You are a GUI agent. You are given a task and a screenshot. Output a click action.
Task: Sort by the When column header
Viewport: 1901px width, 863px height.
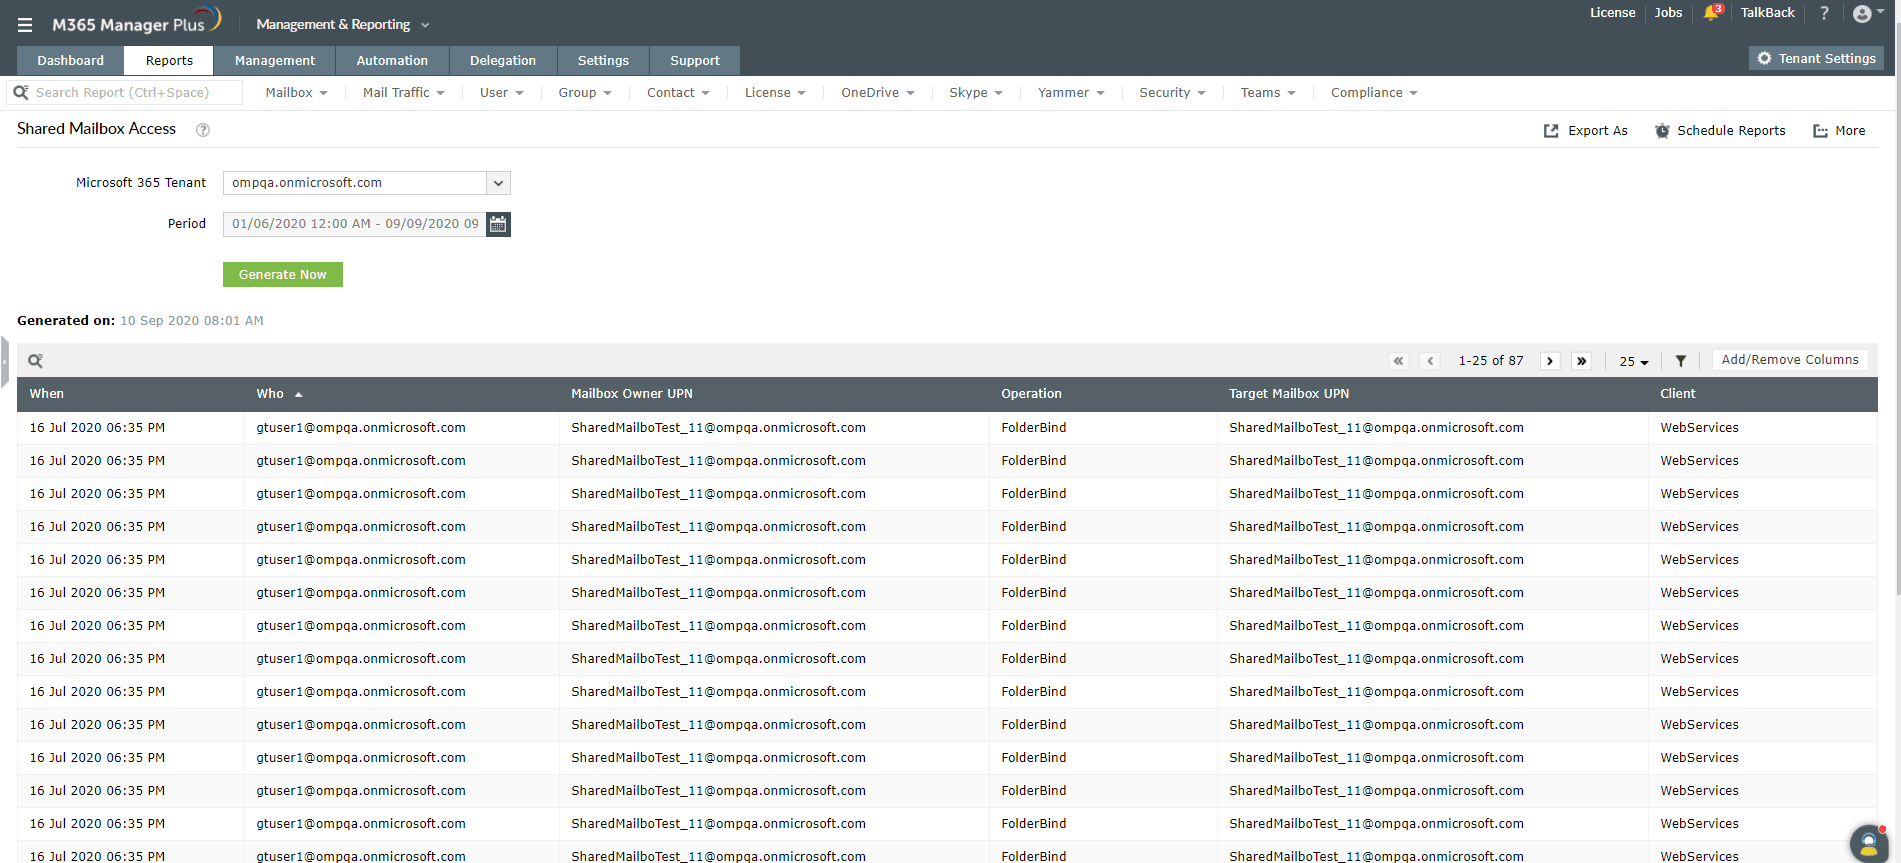tap(46, 394)
